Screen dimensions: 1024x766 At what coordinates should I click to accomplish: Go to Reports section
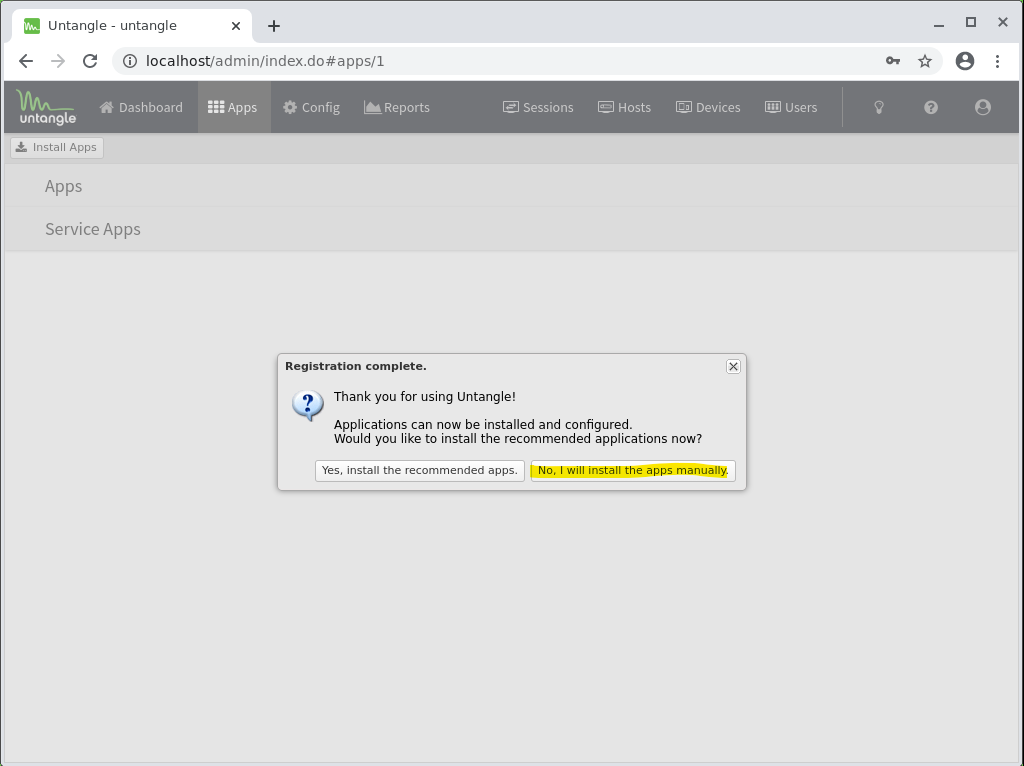[396, 107]
